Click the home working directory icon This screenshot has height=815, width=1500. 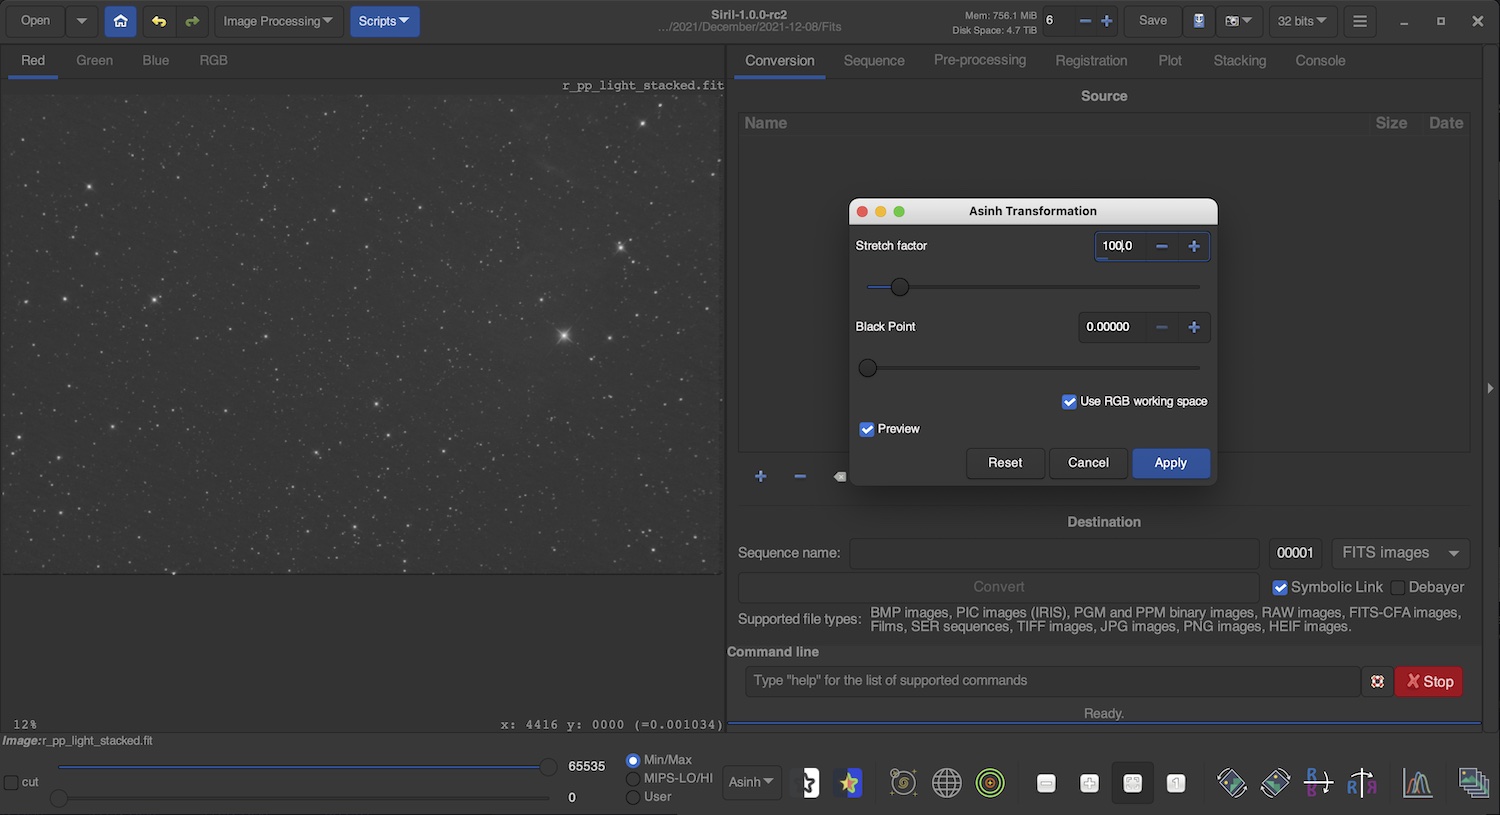tap(120, 21)
